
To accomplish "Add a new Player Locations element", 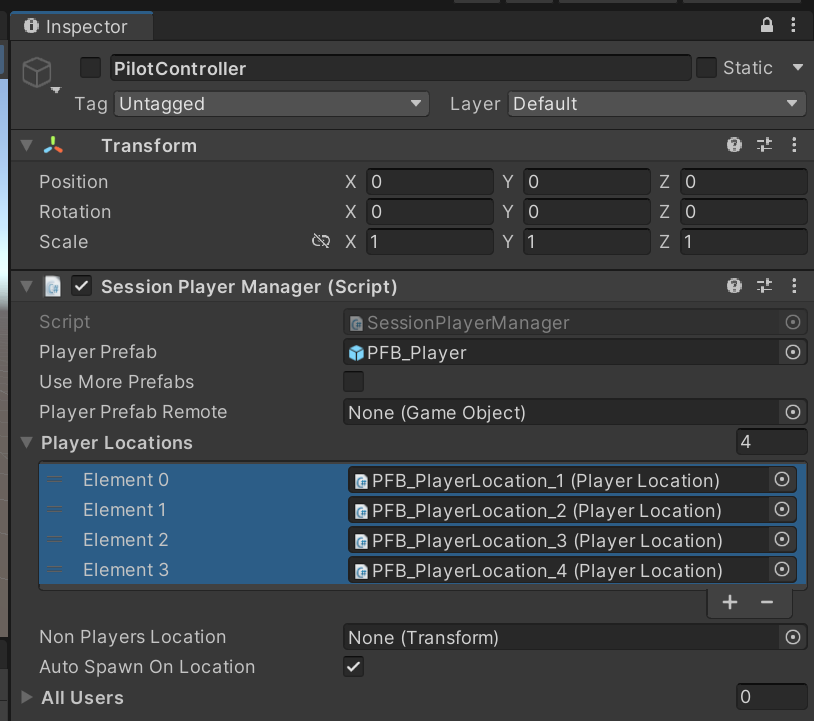I will tap(730, 602).
